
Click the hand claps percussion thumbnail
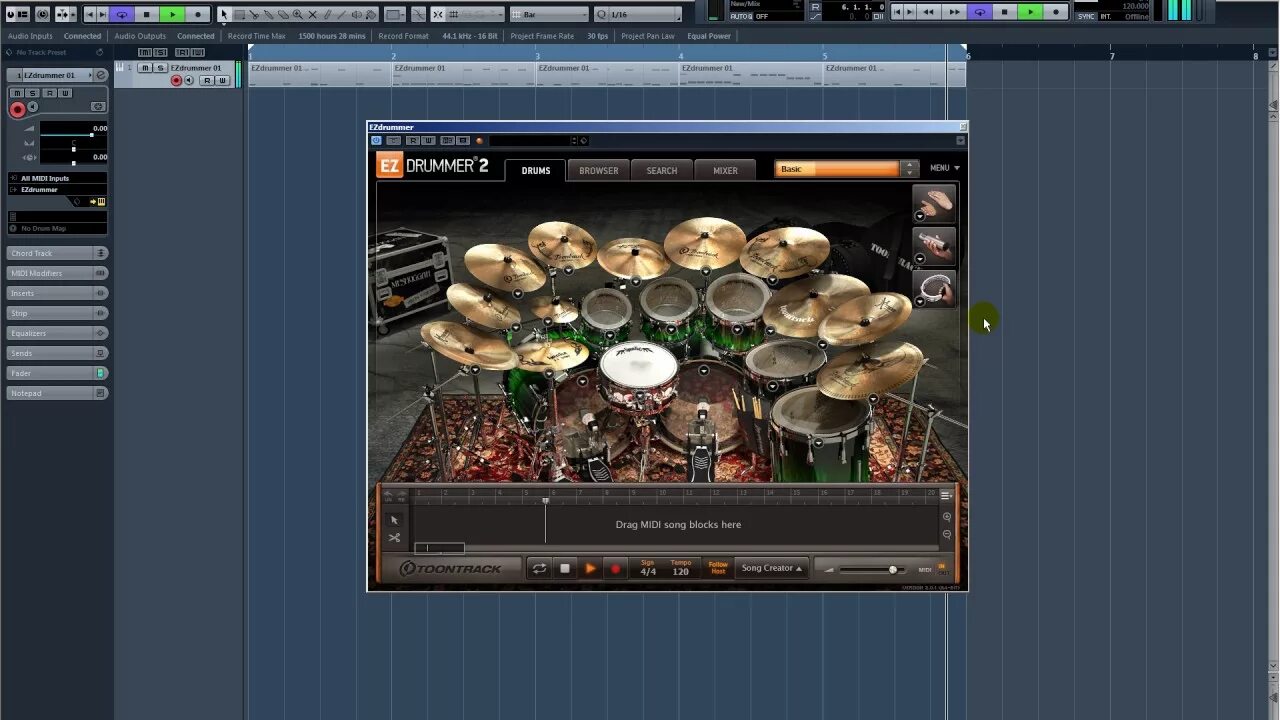(934, 203)
